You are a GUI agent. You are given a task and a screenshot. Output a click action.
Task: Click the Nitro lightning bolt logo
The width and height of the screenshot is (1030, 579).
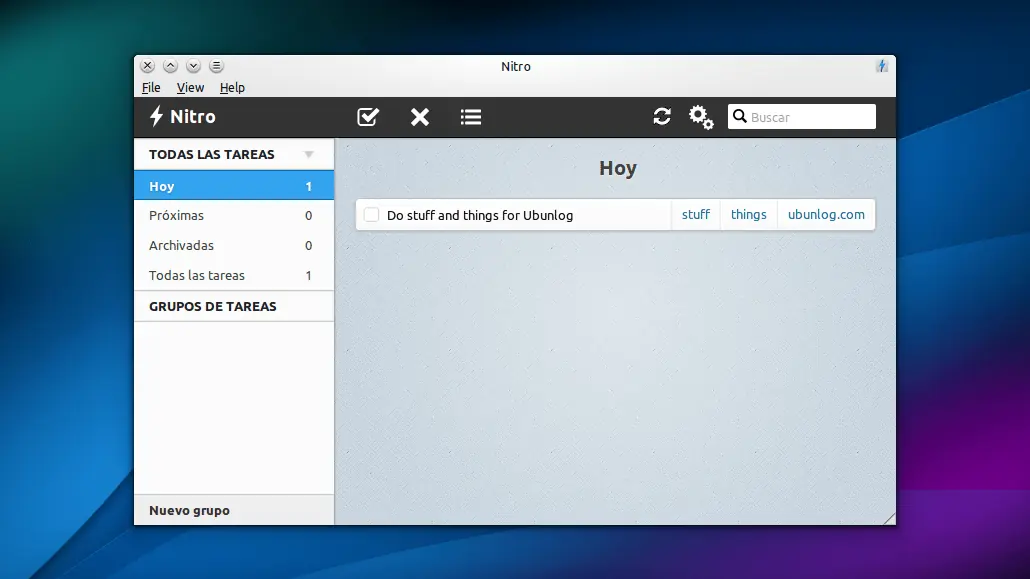(x=156, y=116)
